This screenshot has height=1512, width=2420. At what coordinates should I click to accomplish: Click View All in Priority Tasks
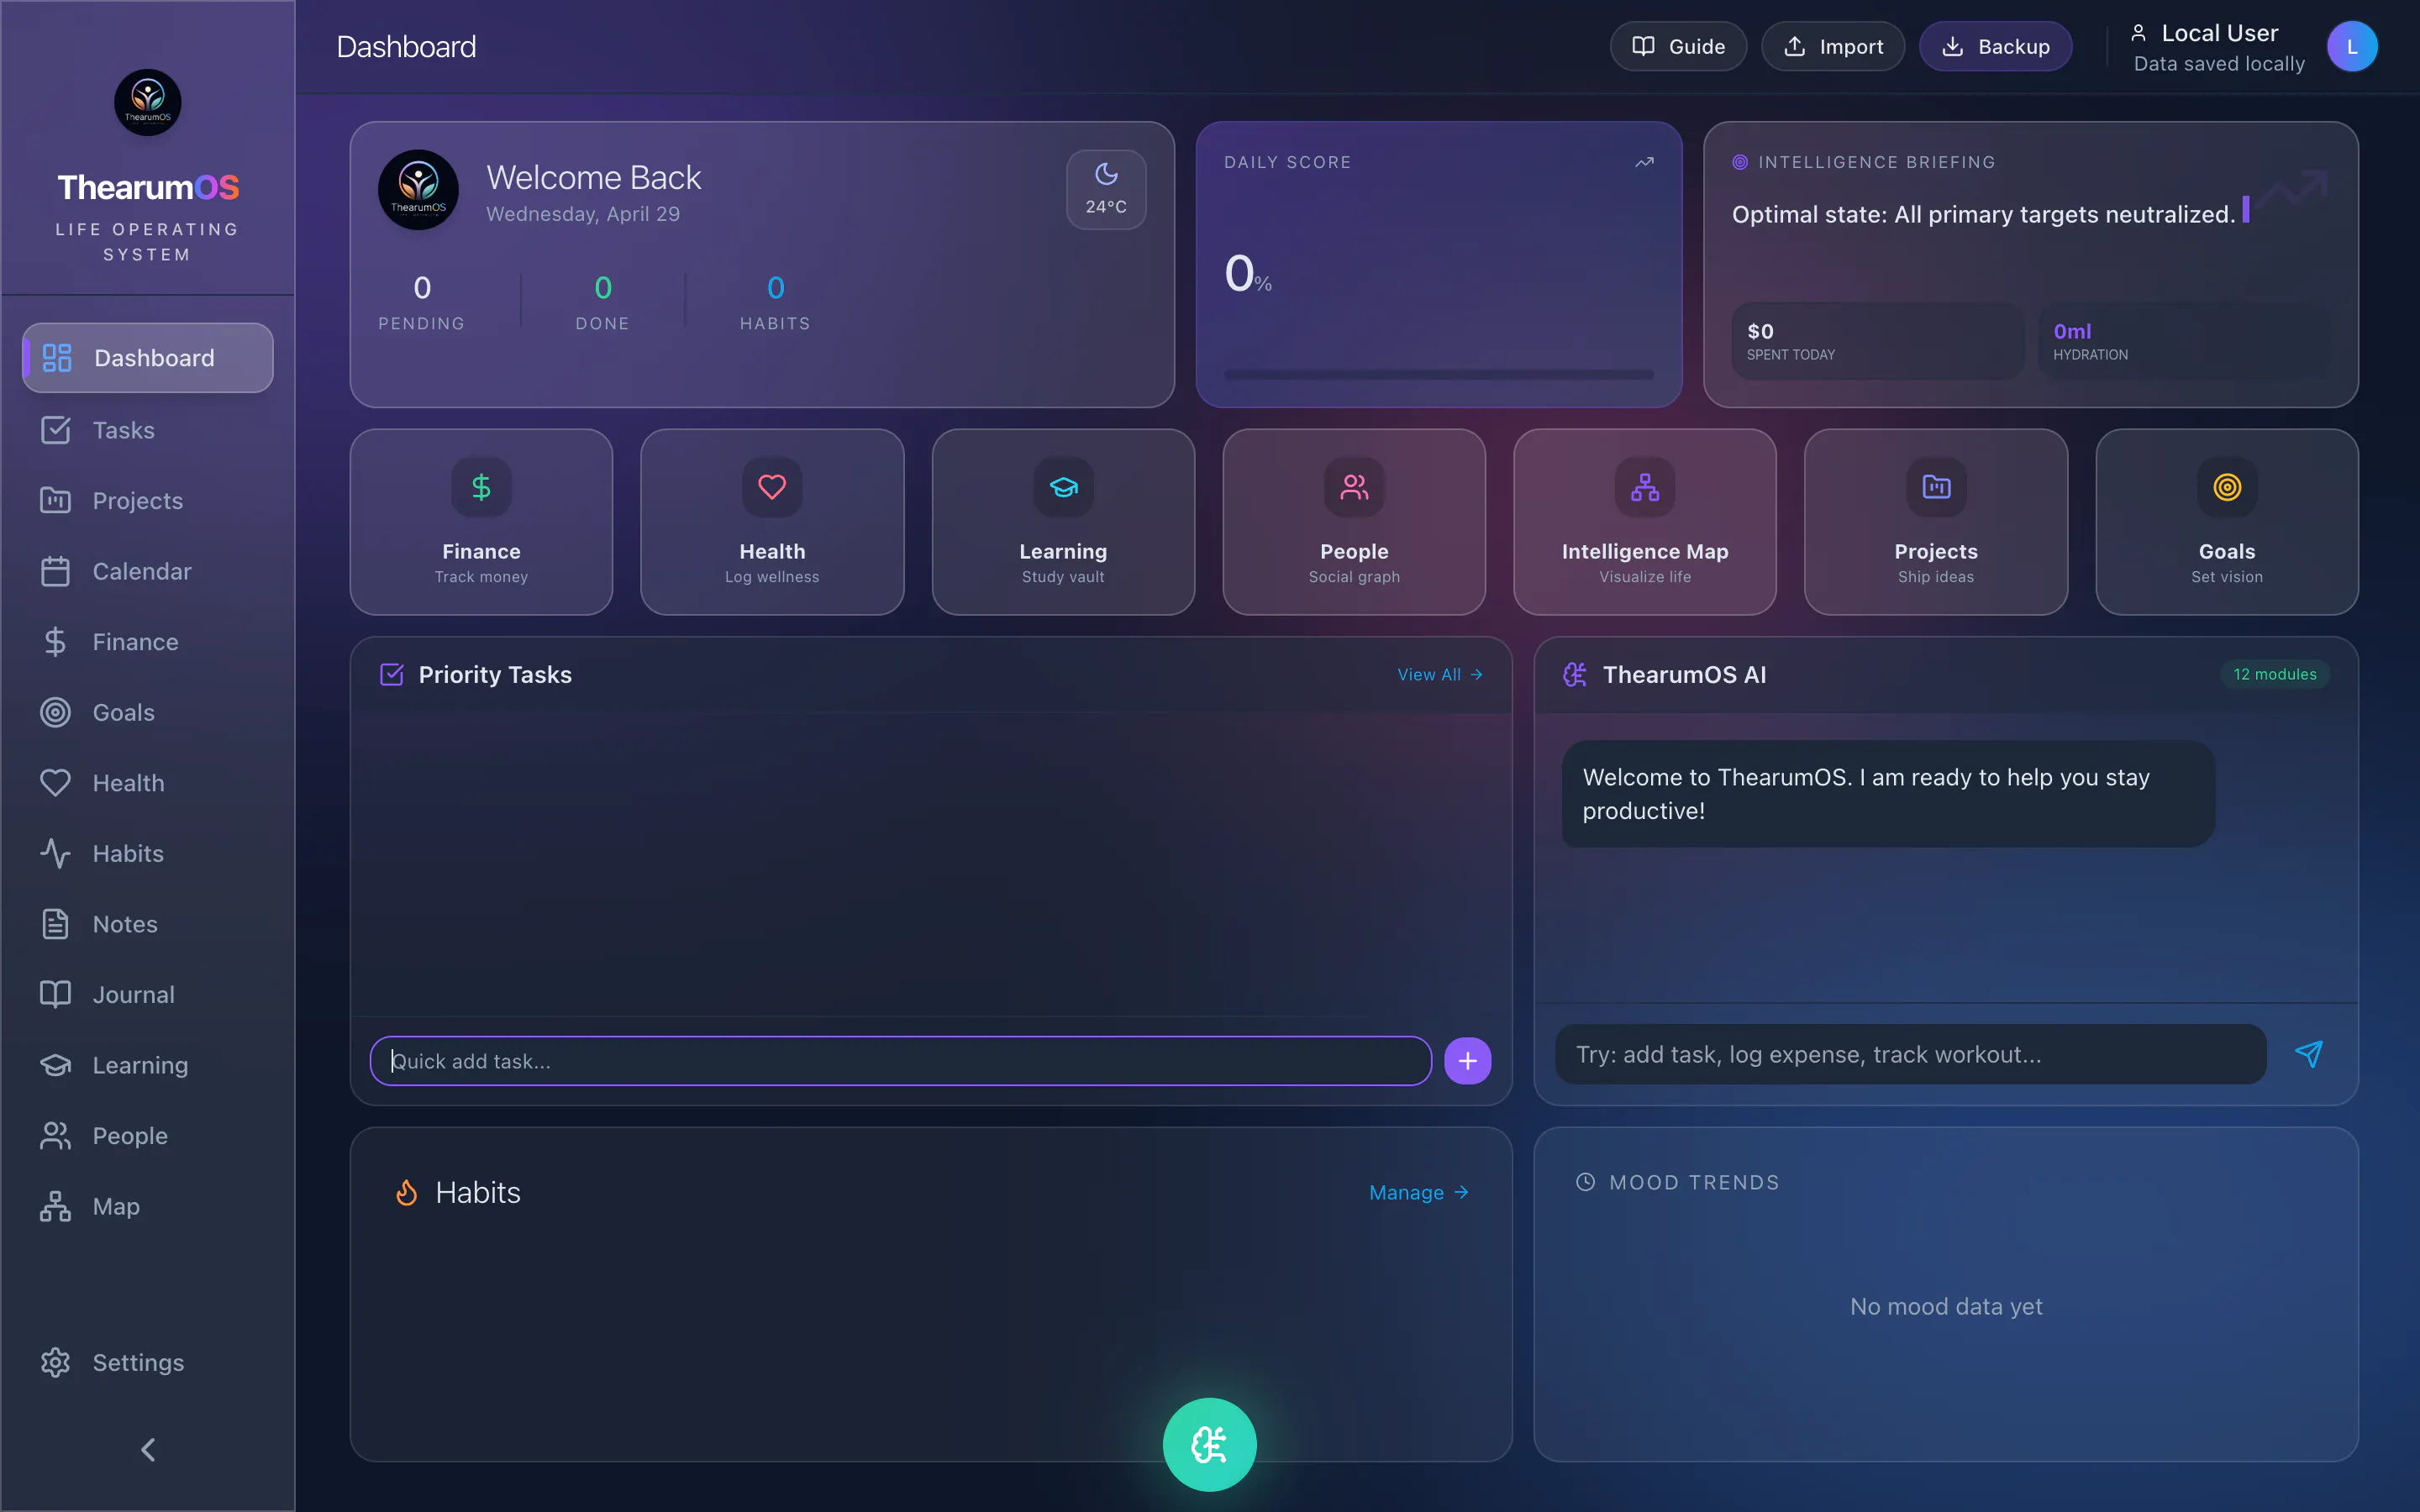pos(1440,675)
